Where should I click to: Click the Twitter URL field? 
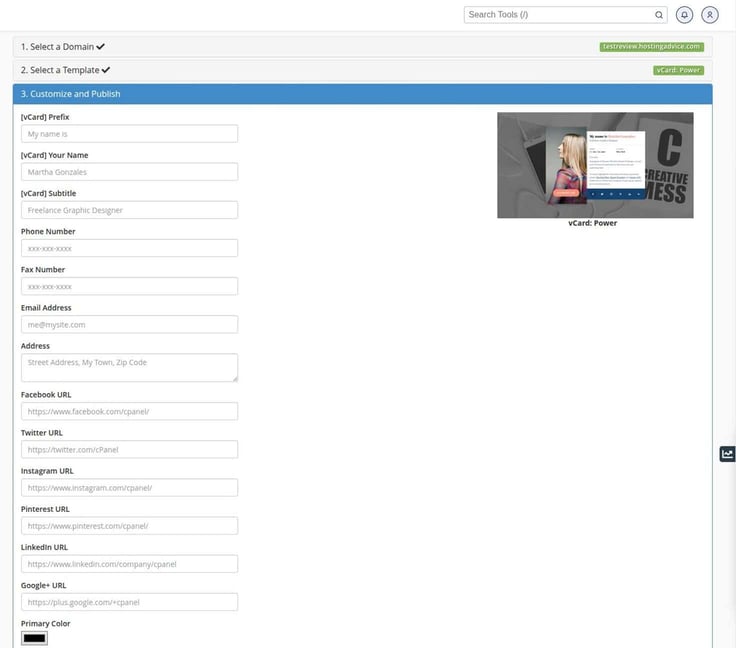(x=129, y=450)
